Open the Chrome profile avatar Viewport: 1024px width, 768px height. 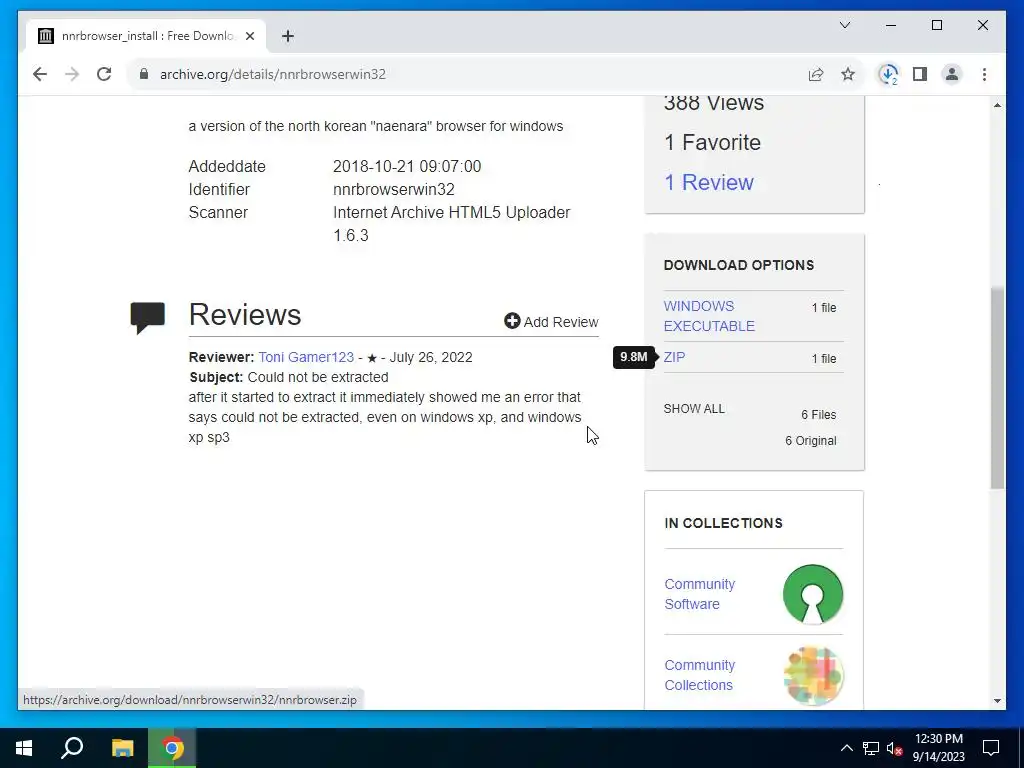pos(952,74)
